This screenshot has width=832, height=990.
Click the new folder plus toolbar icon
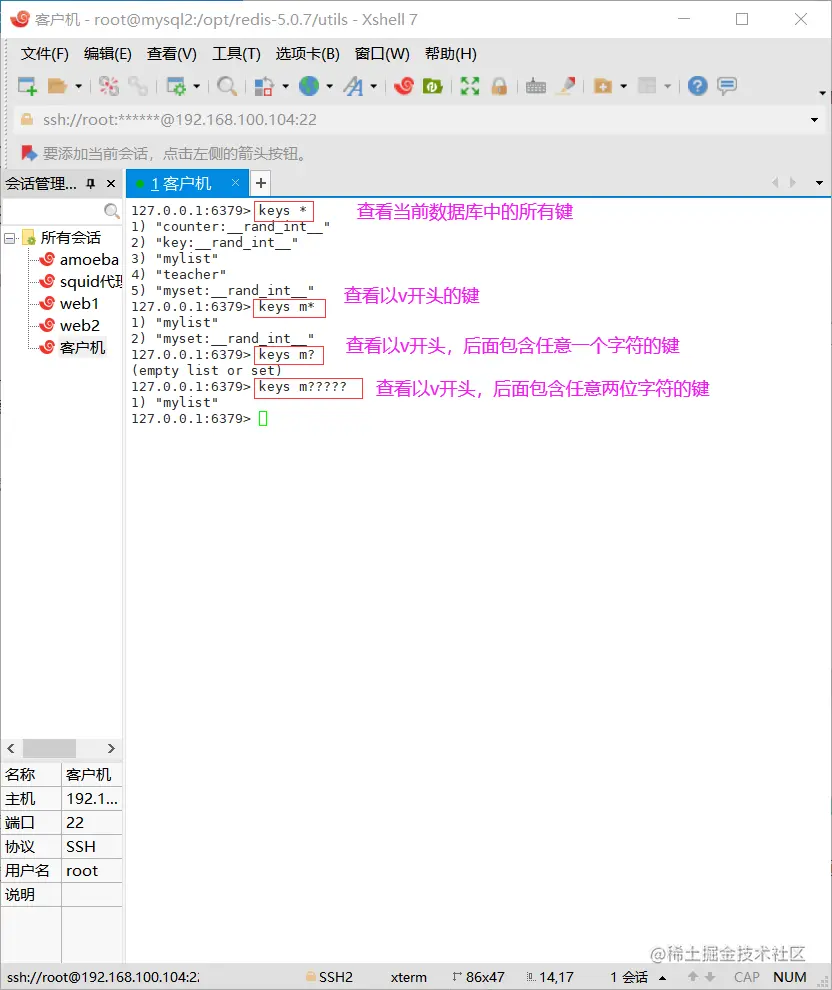coord(603,86)
